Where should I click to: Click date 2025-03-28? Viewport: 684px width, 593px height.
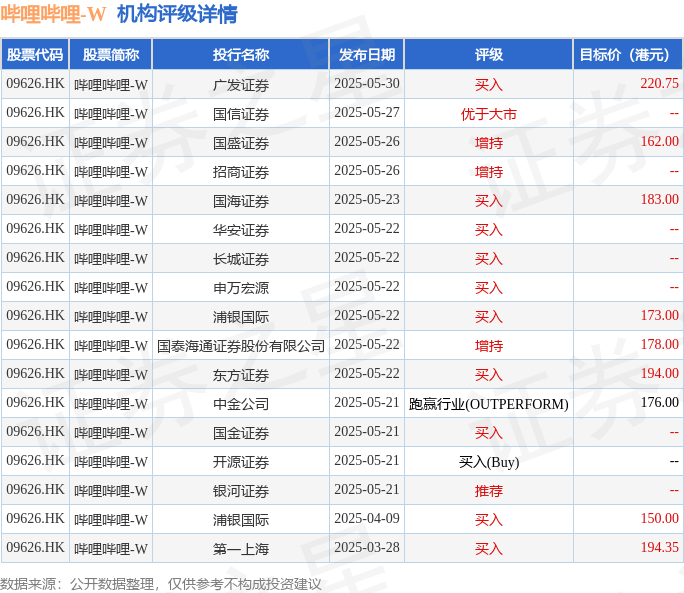point(367,548)
